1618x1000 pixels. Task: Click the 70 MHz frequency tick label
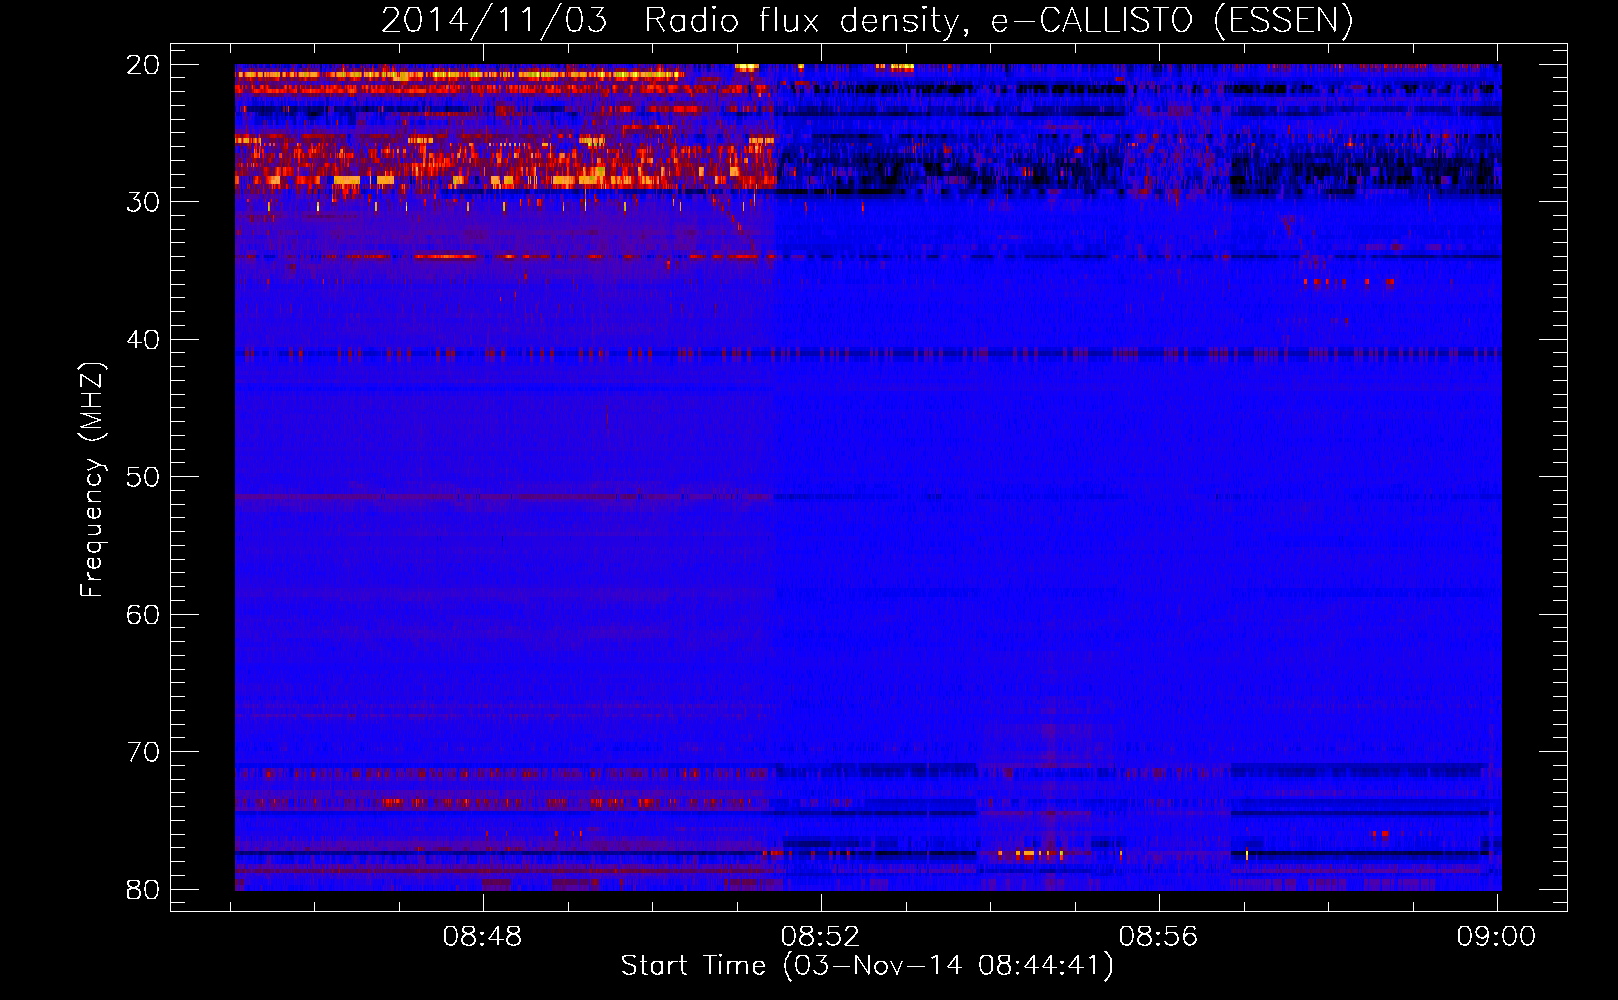(143, 752)
